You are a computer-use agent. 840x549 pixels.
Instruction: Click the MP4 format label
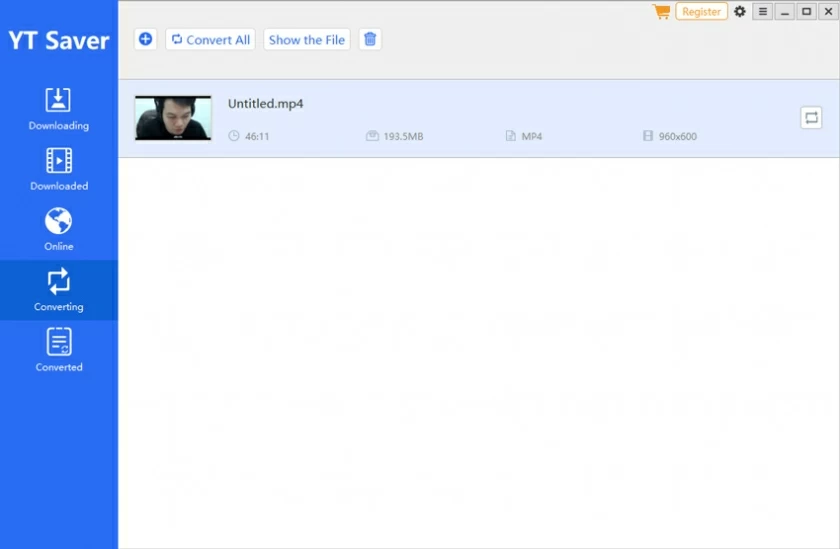point(531,136)
